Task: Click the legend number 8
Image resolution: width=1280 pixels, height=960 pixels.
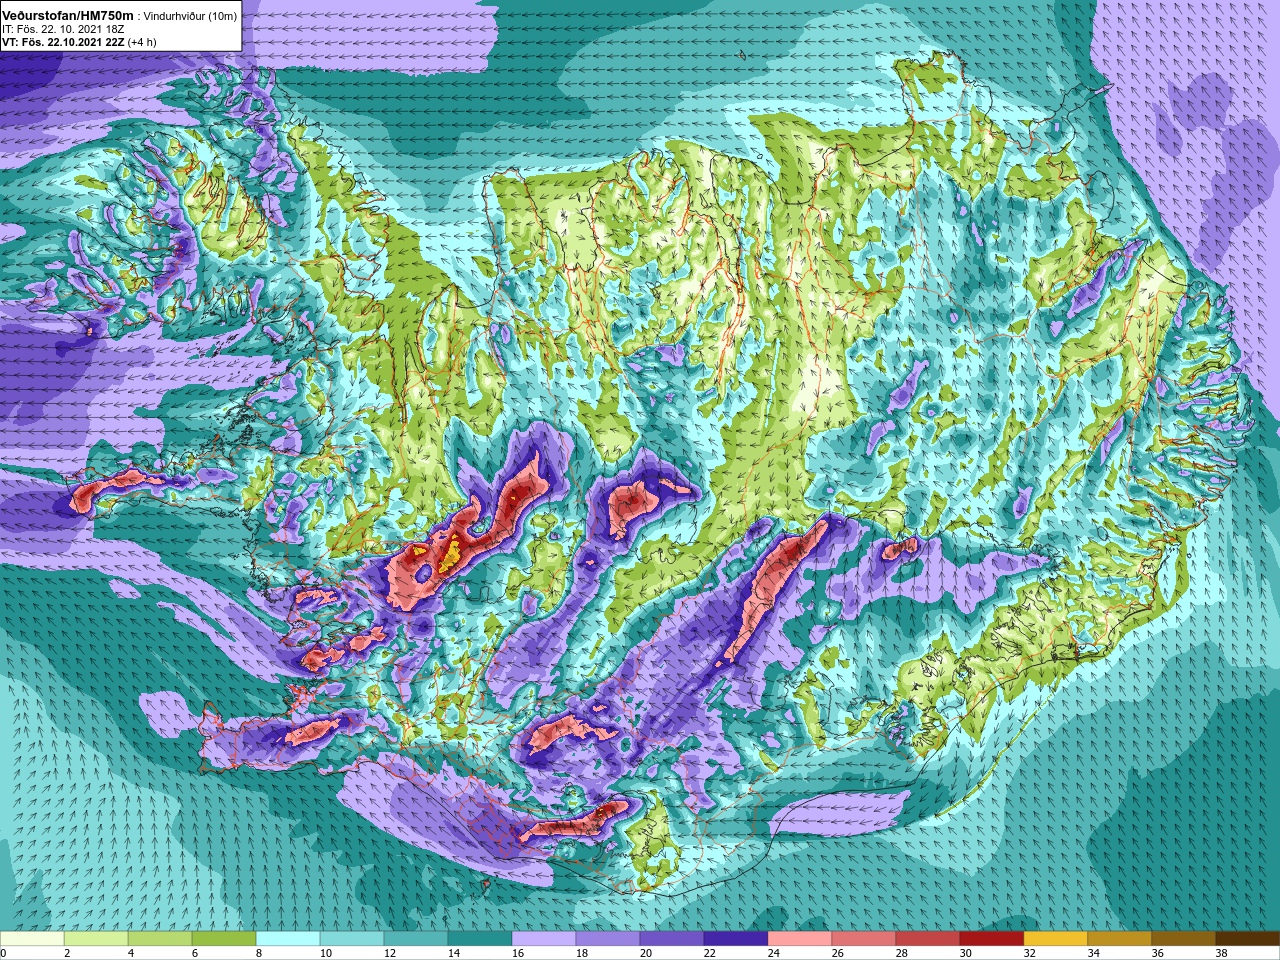Action: [x=258, y=953]
